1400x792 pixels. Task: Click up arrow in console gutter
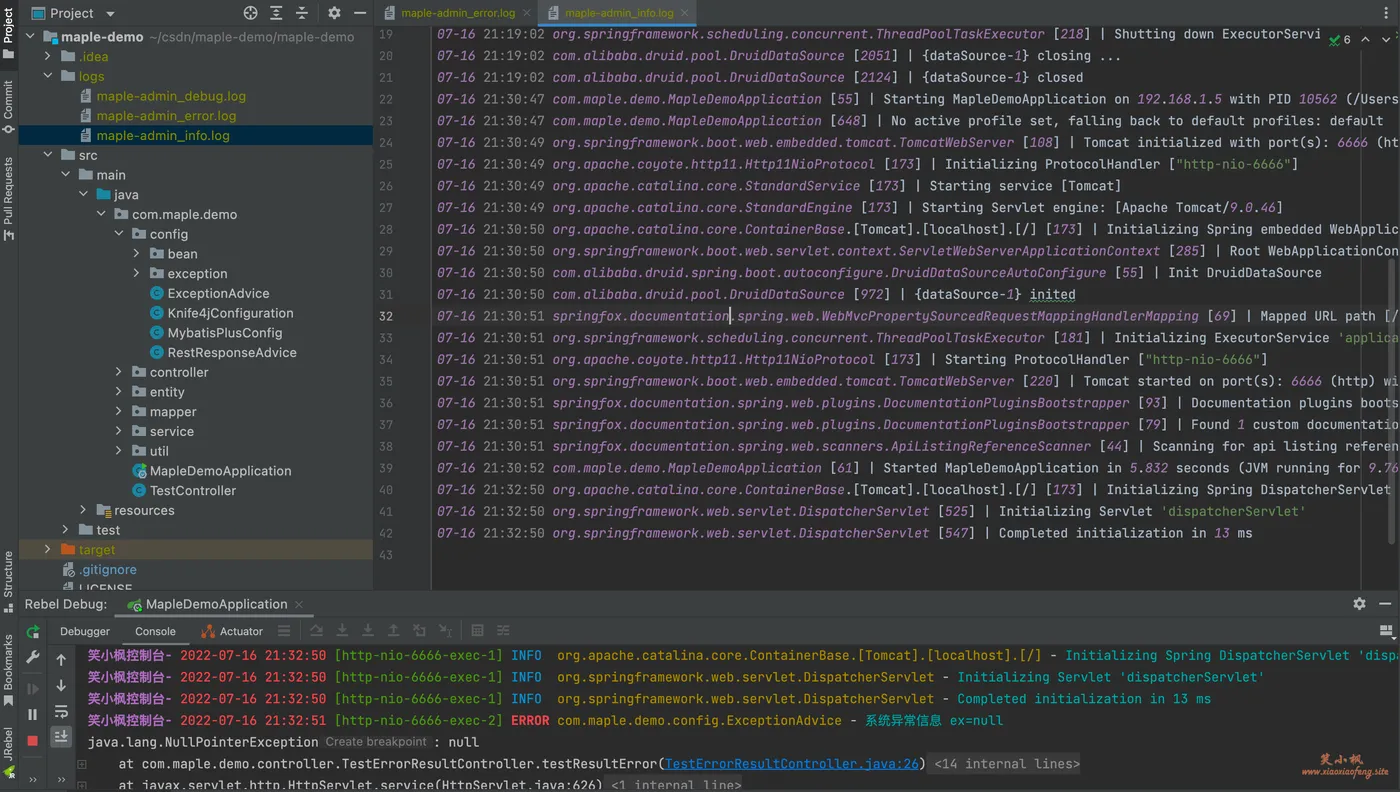(x=61, y=660)
